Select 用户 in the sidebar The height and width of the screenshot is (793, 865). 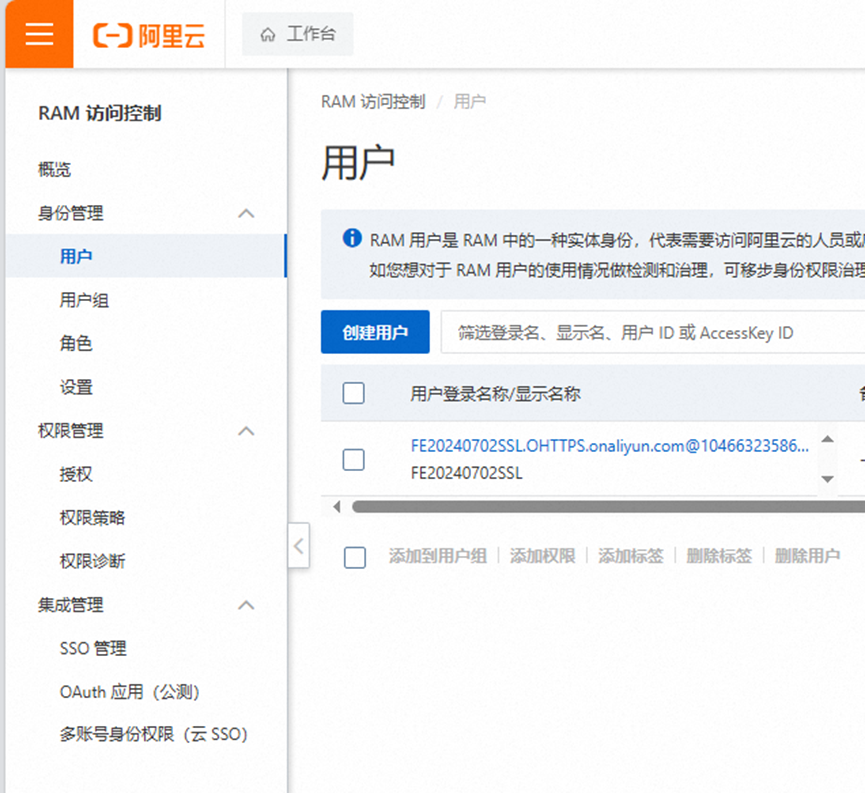tap(146, 256)
